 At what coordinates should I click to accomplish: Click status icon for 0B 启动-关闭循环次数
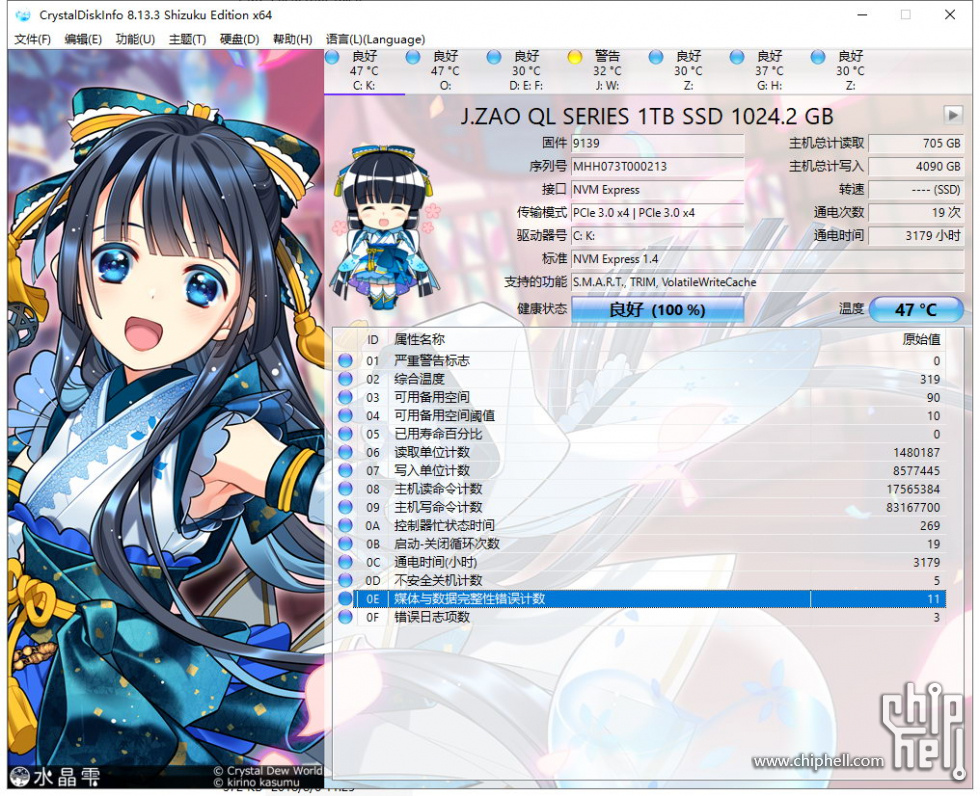(x=345, y=544)
